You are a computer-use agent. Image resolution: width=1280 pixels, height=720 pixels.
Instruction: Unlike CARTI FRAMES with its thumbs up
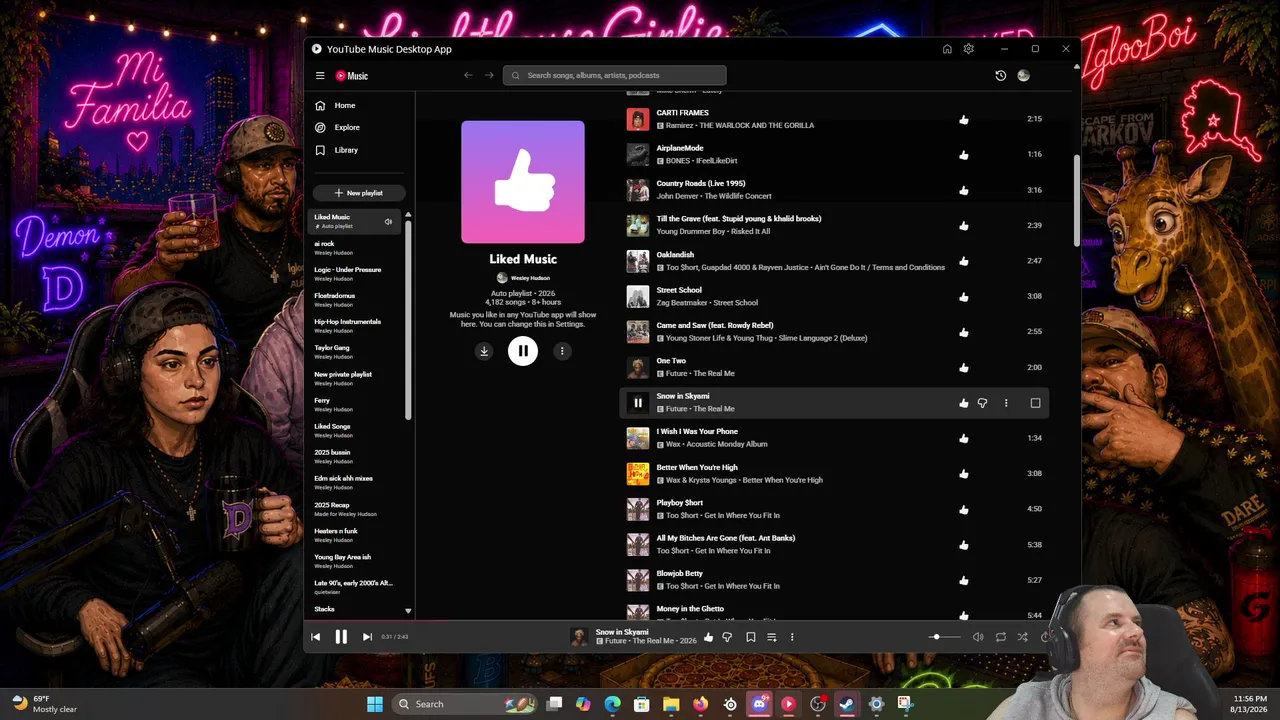[x=964, y=120]
